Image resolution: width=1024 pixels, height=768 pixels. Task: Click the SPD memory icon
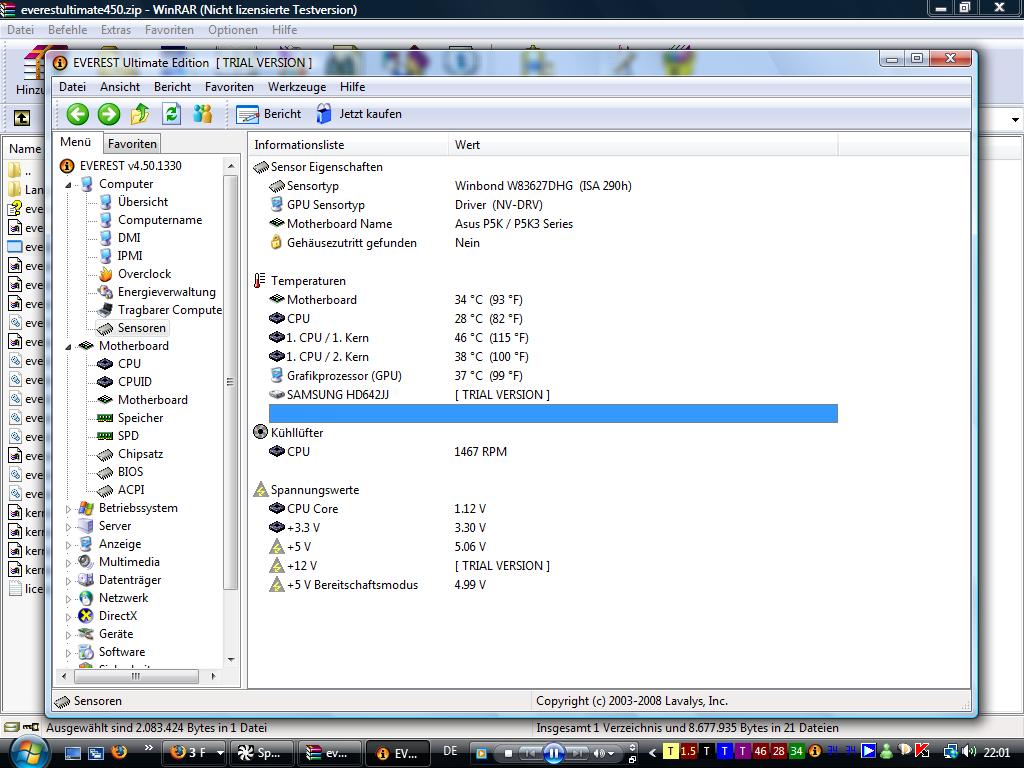[105, 436]
